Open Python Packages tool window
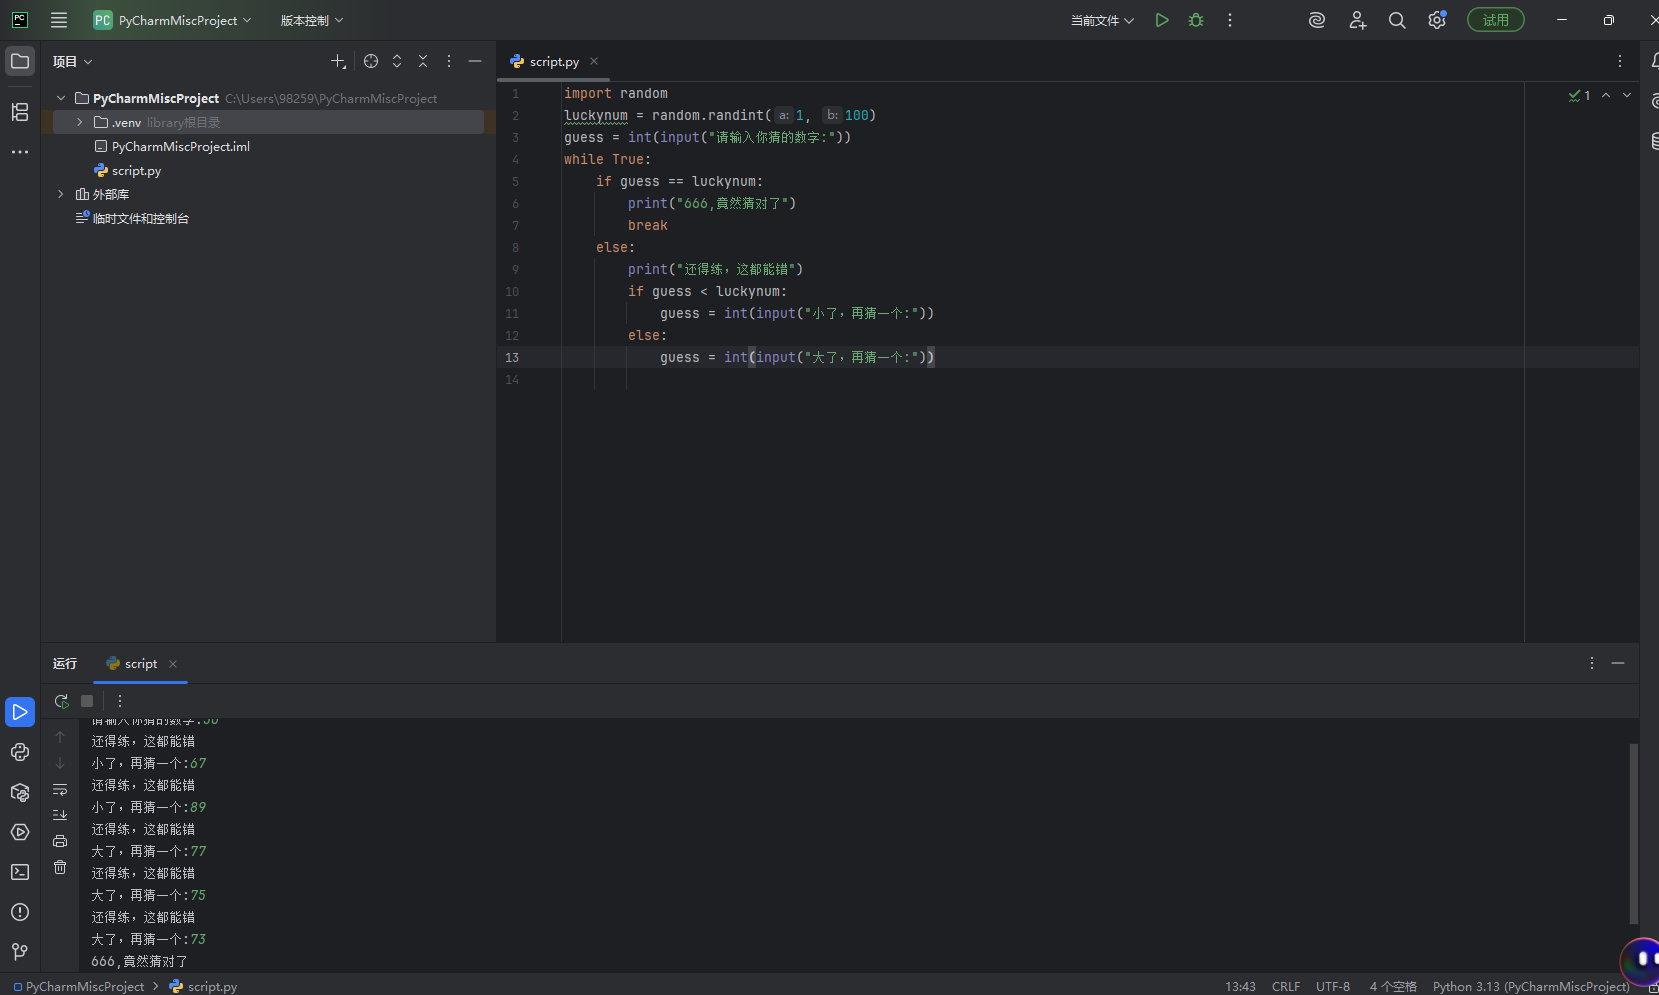The image size is (1659, 995). 20,792
